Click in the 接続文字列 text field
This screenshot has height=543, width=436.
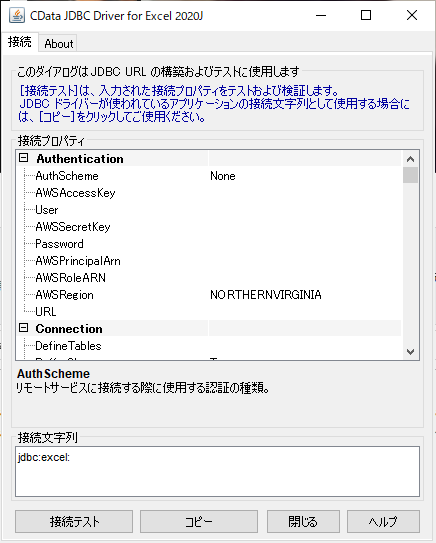[217, 471]
